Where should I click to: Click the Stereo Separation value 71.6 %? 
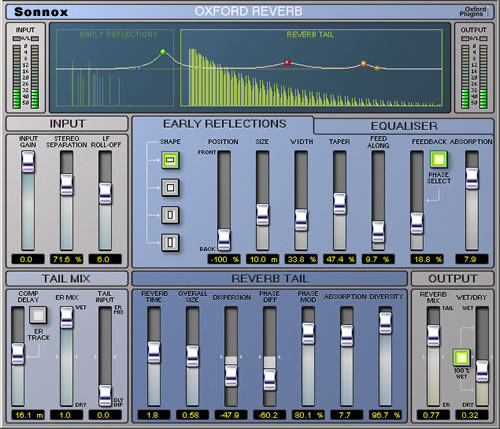point(67,259)
